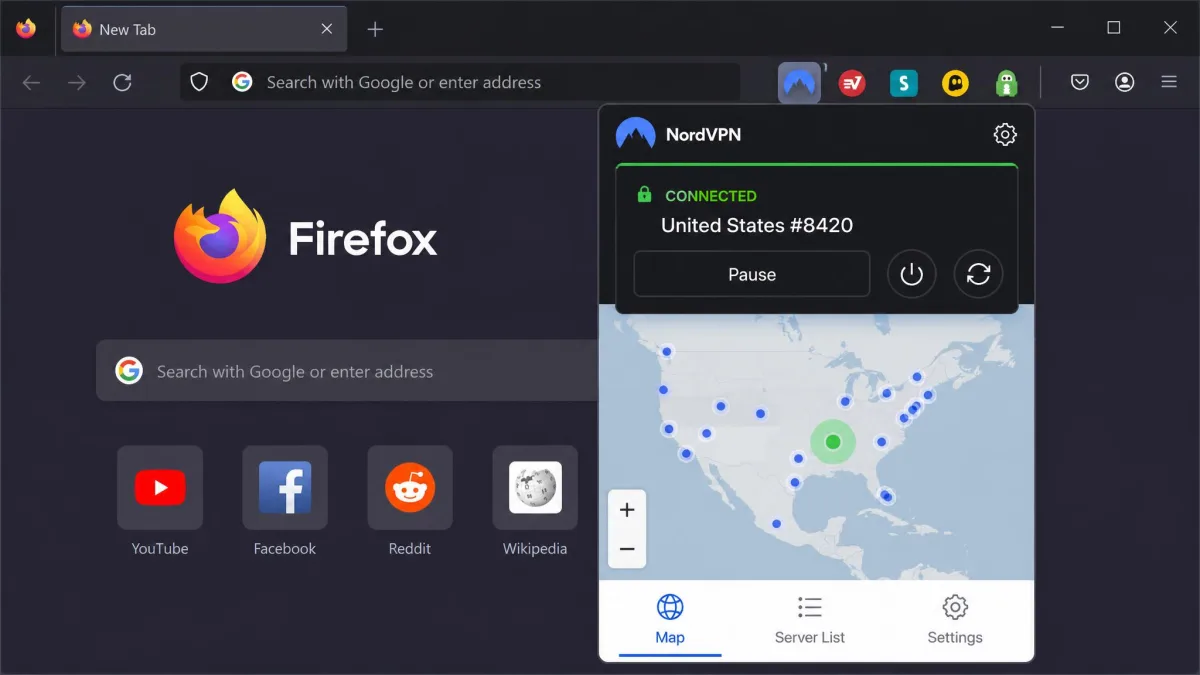Click the tracking protection shield icon

(x=199, y=82)
